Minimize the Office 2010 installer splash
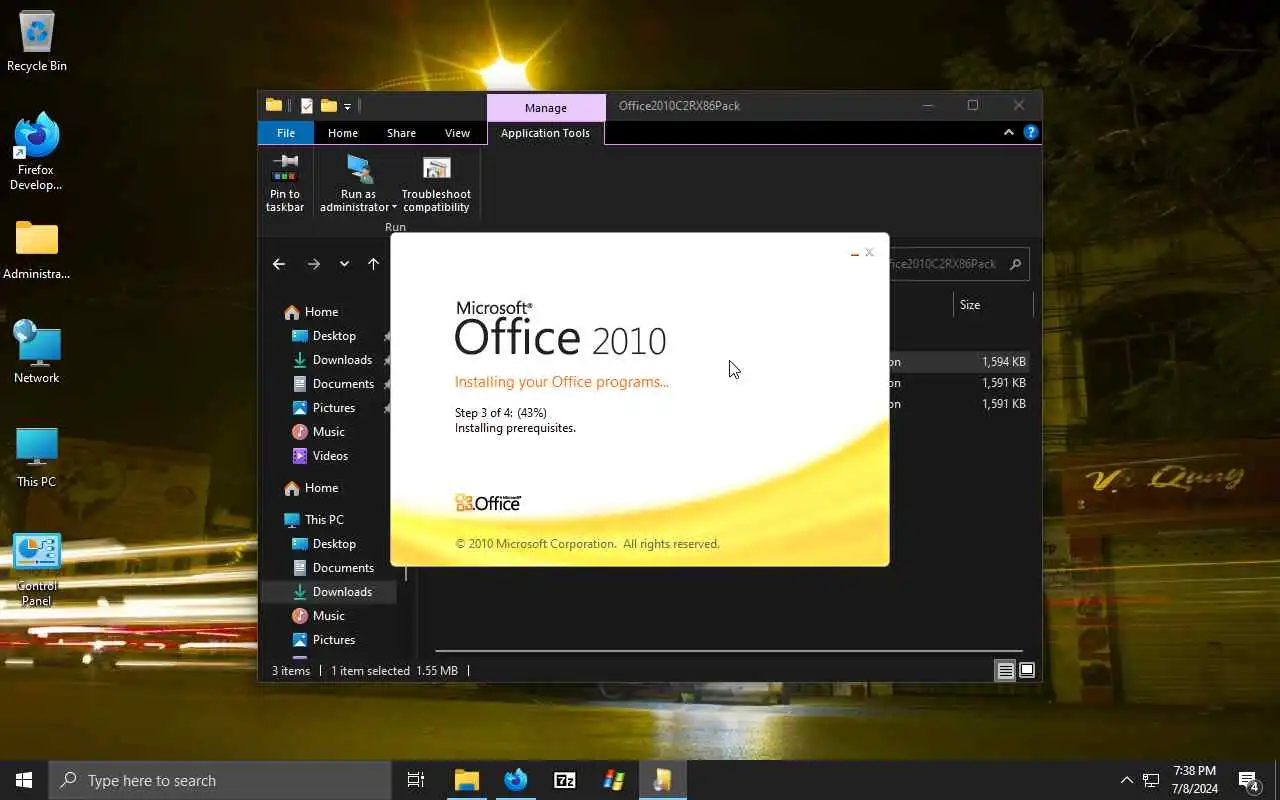 point(855,253)
